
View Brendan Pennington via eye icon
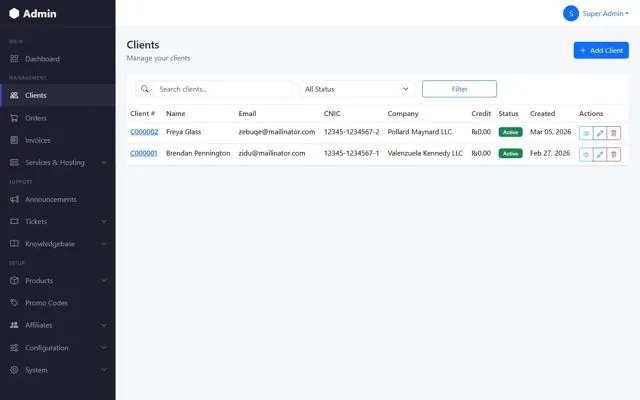(586, 154)
